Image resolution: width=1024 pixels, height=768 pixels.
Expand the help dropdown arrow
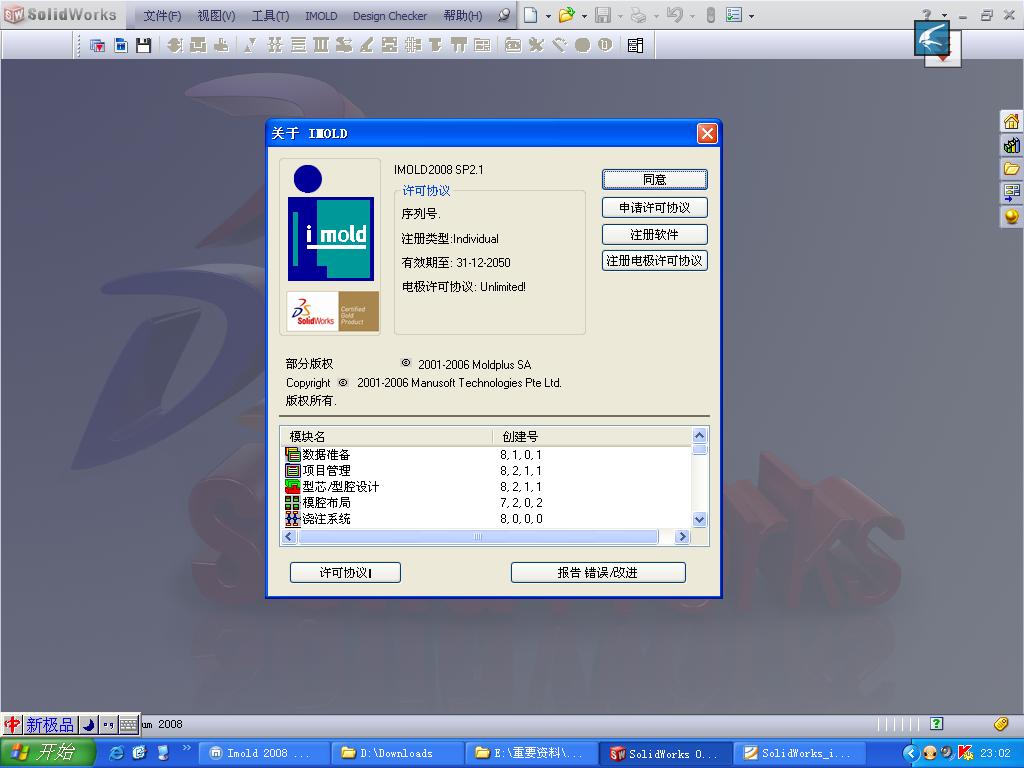pos(944,15)
